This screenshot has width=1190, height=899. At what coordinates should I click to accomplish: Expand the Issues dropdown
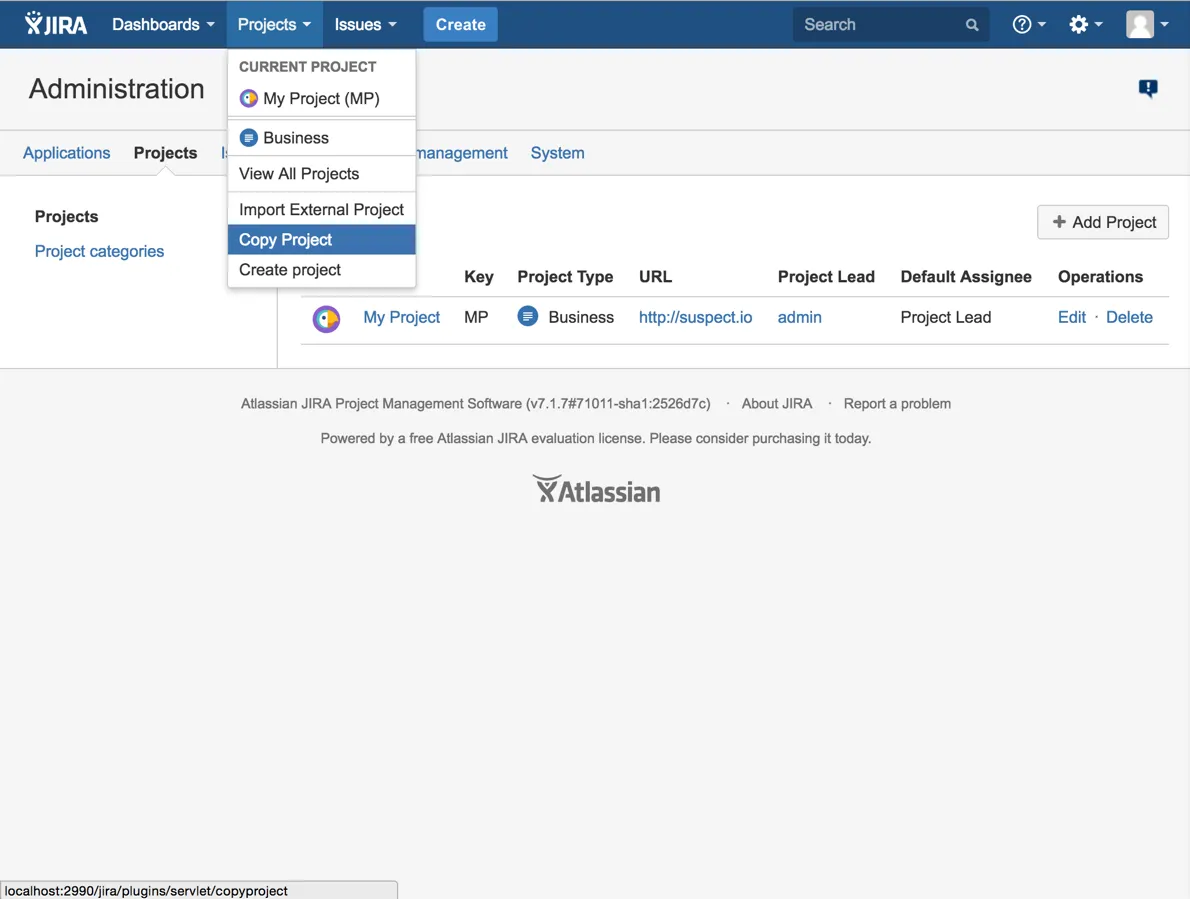click(365, 24)
